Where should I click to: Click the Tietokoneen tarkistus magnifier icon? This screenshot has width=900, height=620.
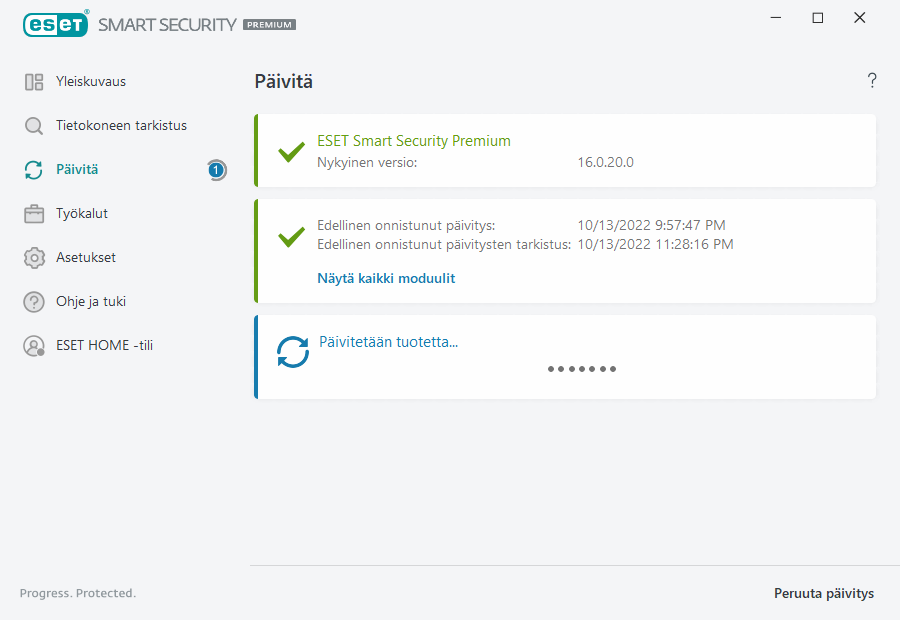click(34, 126)
